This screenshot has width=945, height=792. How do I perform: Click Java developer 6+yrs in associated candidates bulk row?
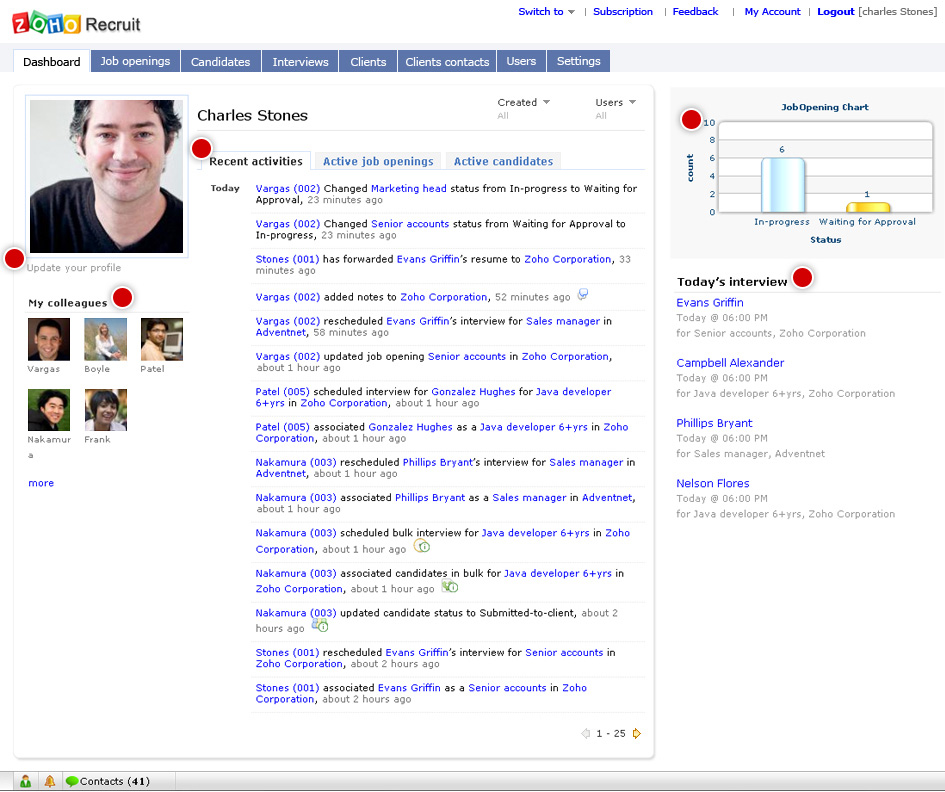pos(557,573)
